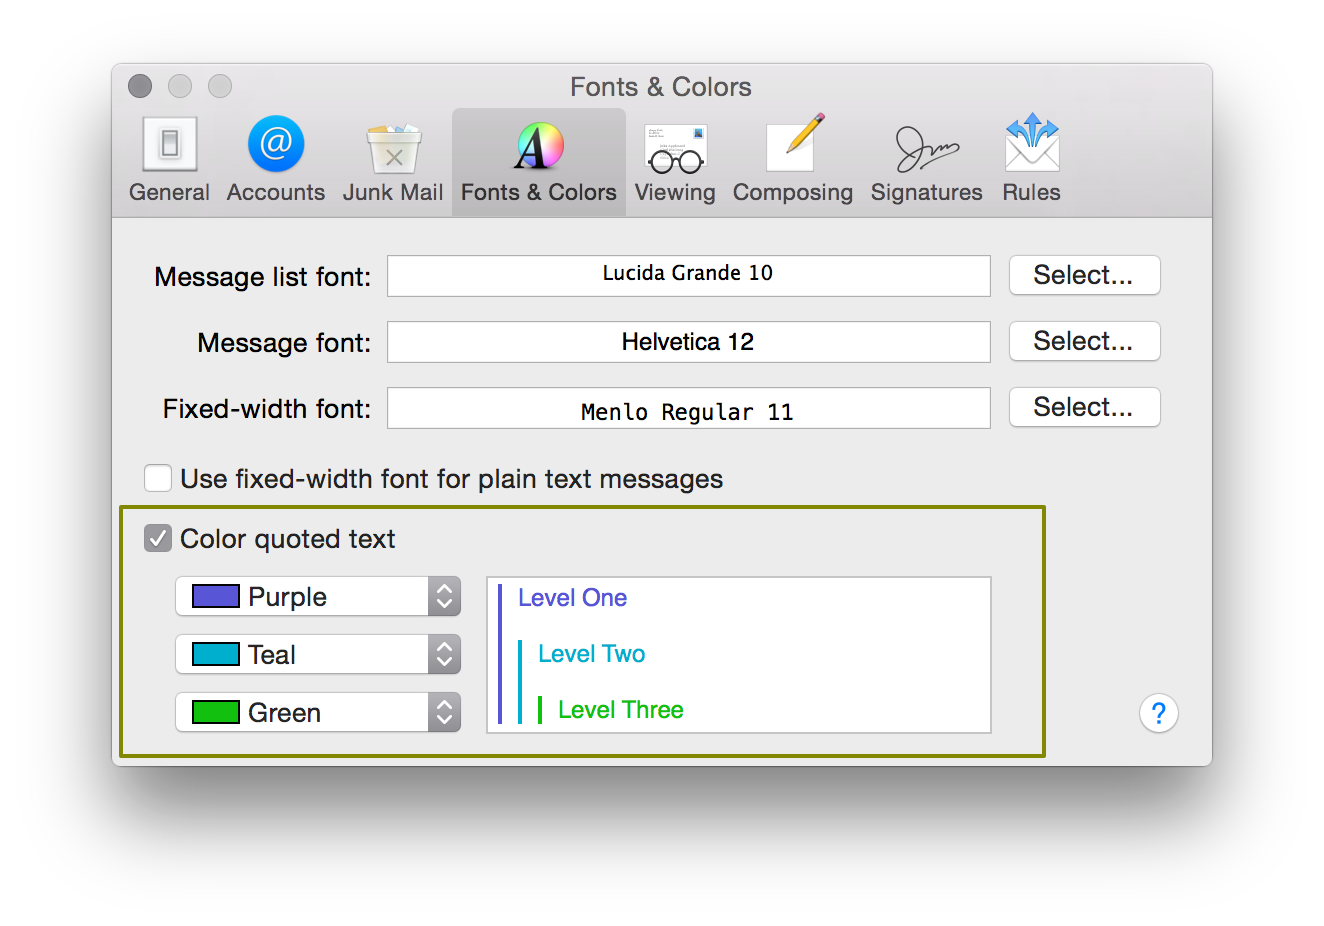The image size is (1324, 926).
Task: Click the Helvetica 12 font field
Action: pos(689,341)
